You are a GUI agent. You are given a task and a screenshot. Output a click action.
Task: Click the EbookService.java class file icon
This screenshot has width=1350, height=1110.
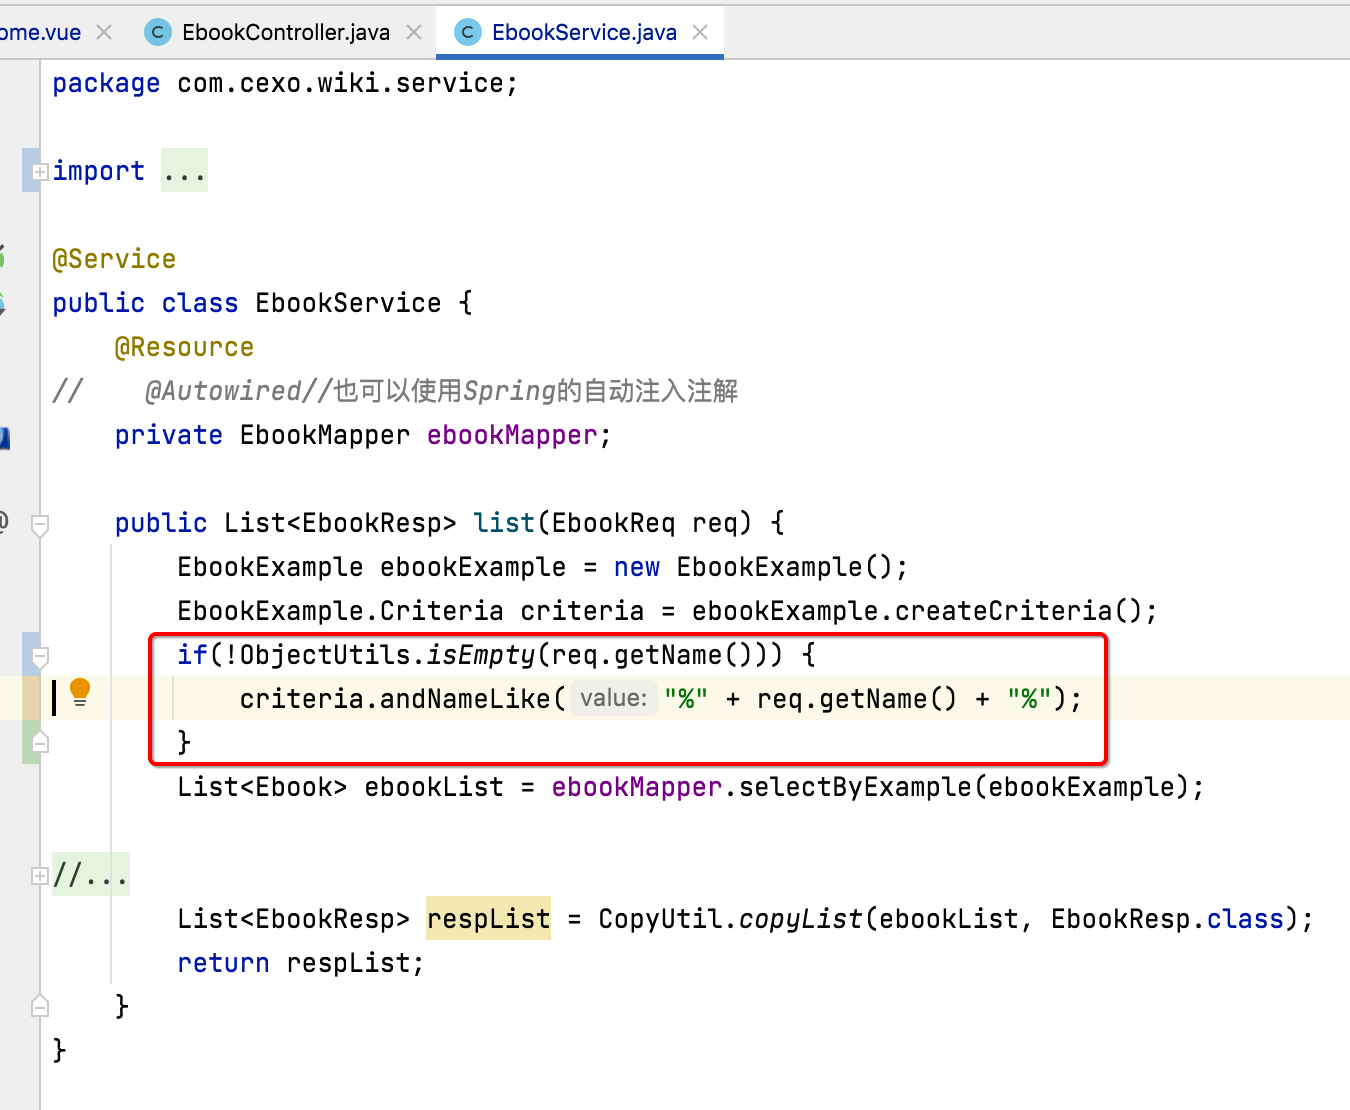pyautogui.click(x=467, y=32)
